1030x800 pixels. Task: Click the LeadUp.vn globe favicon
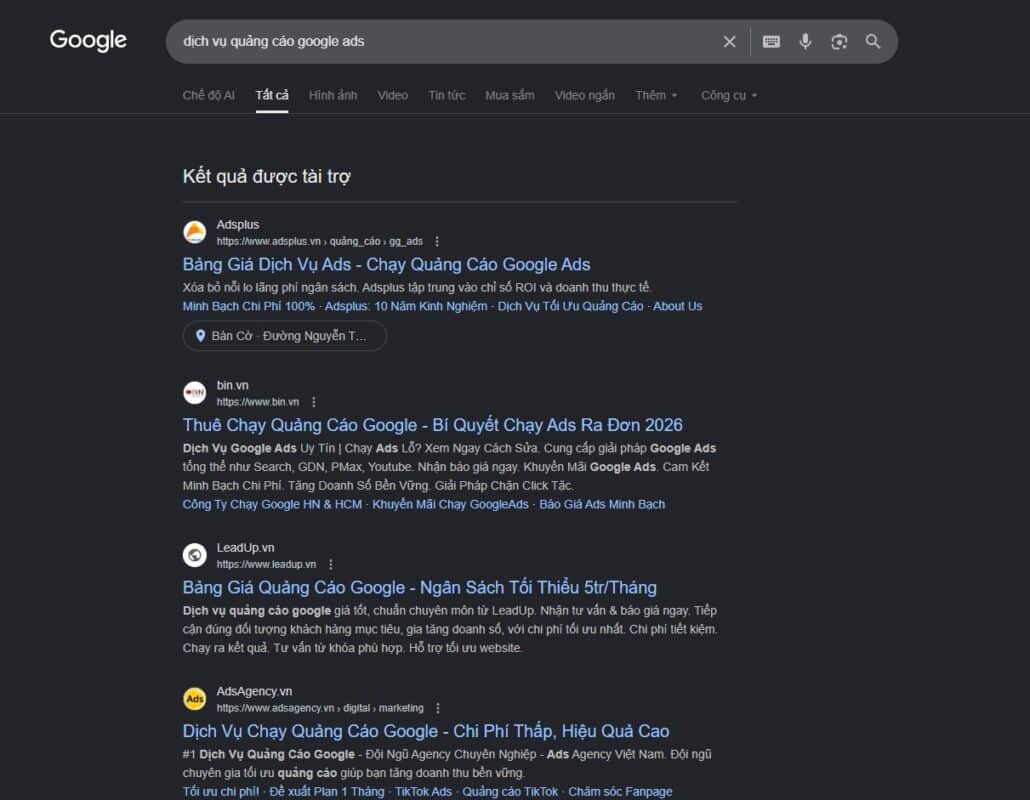194,555
